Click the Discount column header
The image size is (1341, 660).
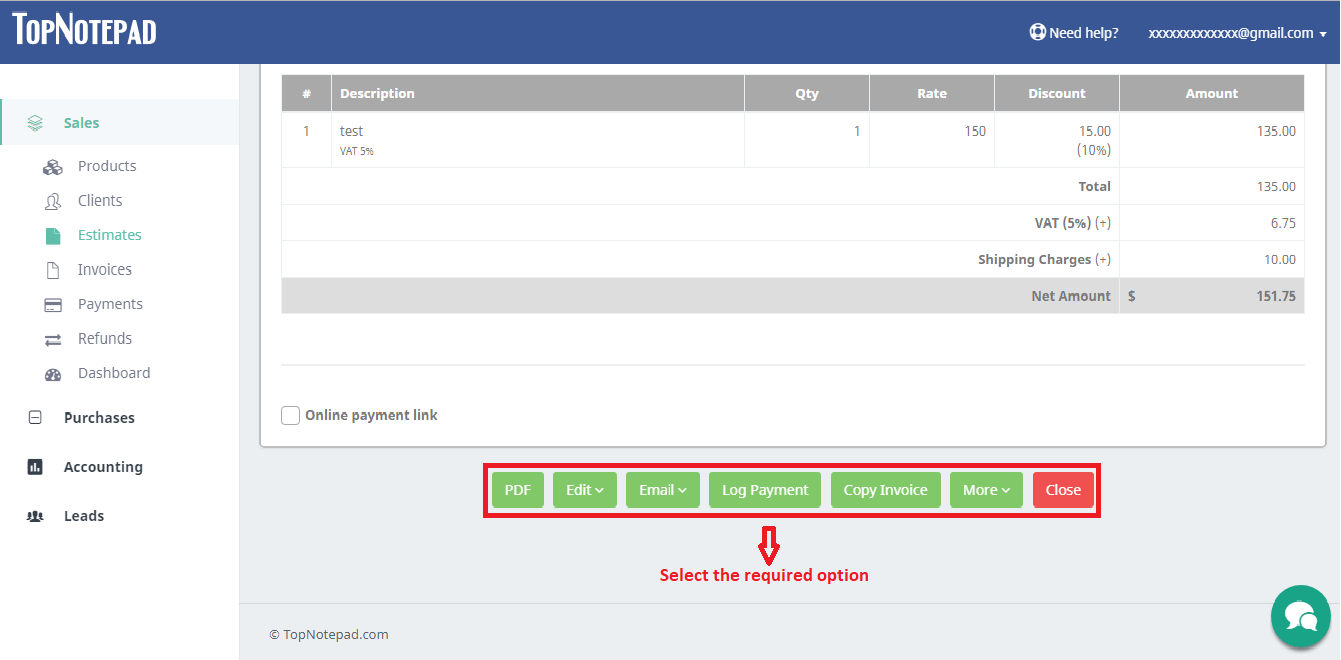pos(1057,93)
